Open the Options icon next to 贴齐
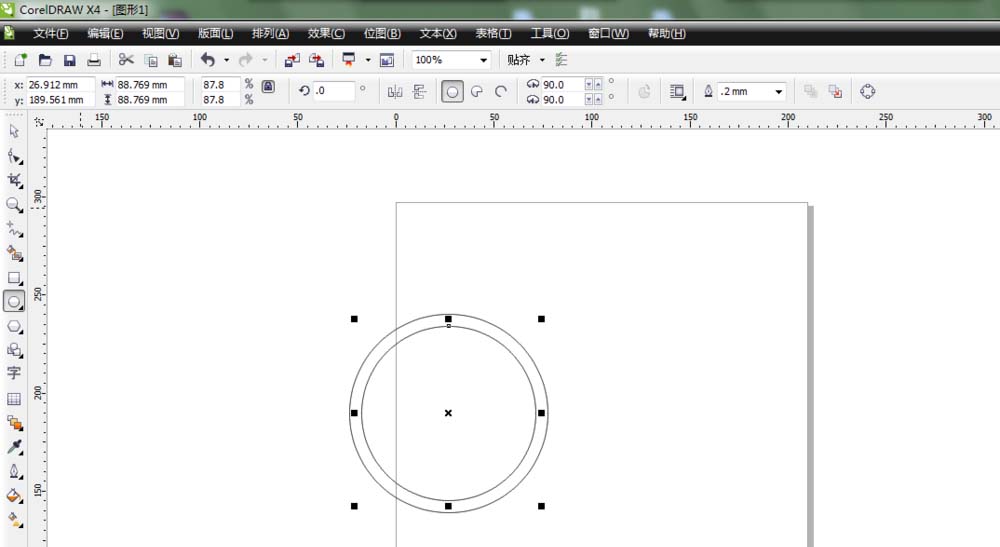1000x547 pixels. [x=561, y=60]
